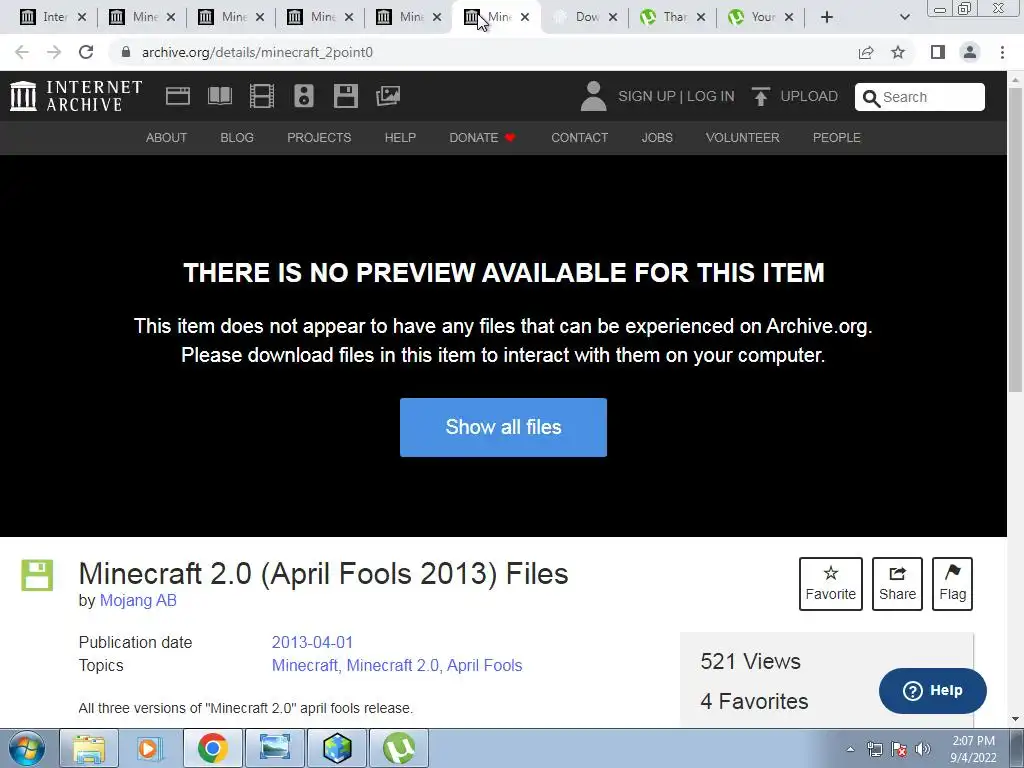Screen dimensions: 1024x768
Task: Open the BLOG menu item
Action: (x=237, y=138)
